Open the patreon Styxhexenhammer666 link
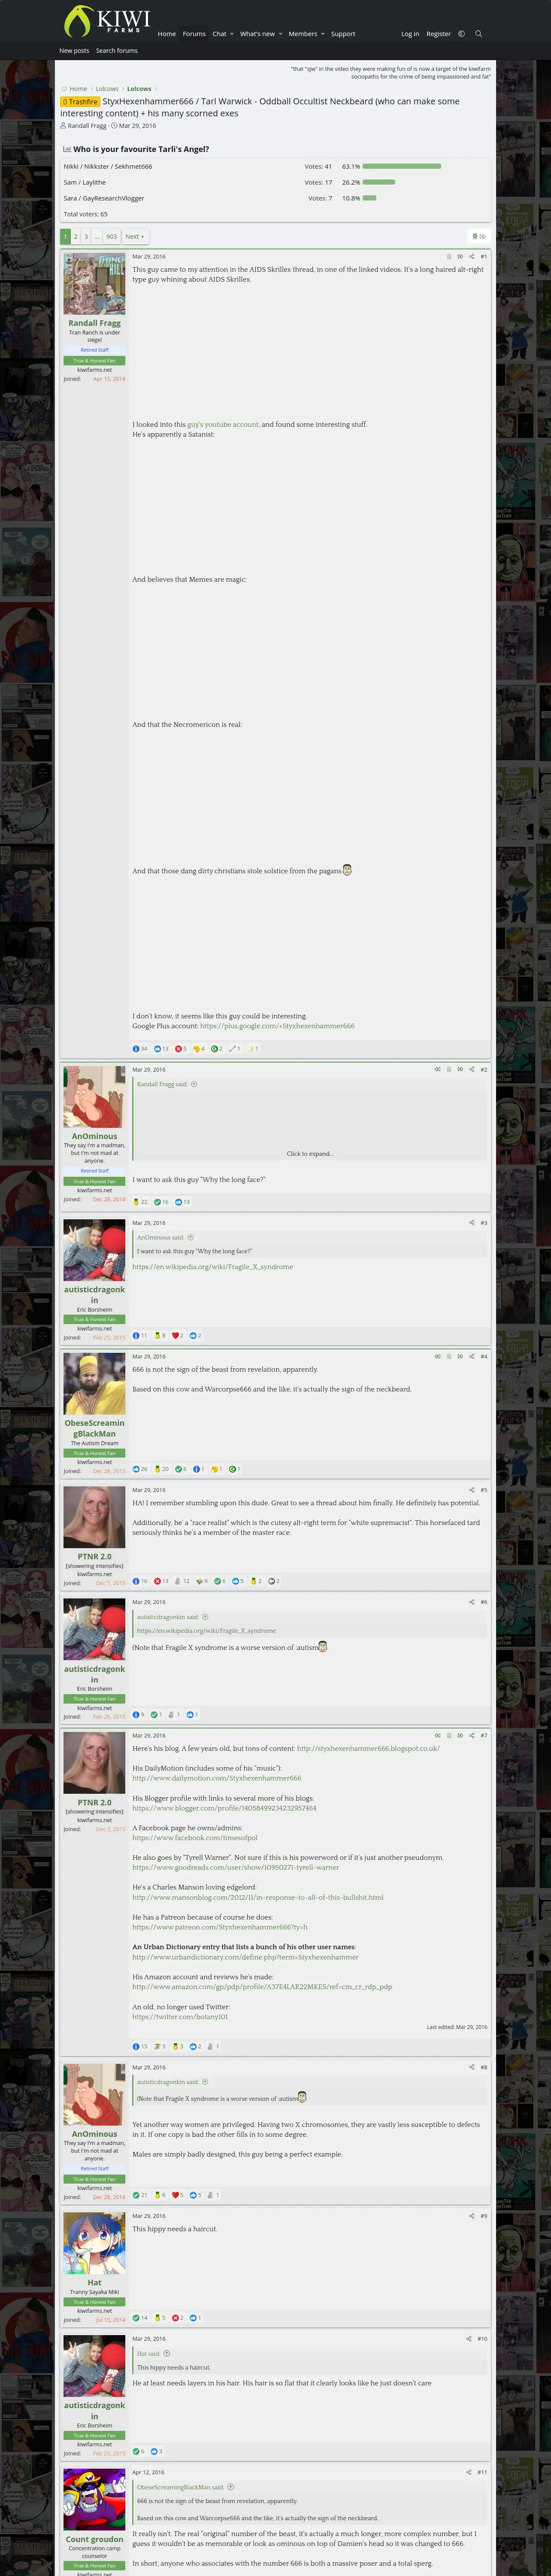The width and height of the screenshot is (551, 2576). (220, 1927)
